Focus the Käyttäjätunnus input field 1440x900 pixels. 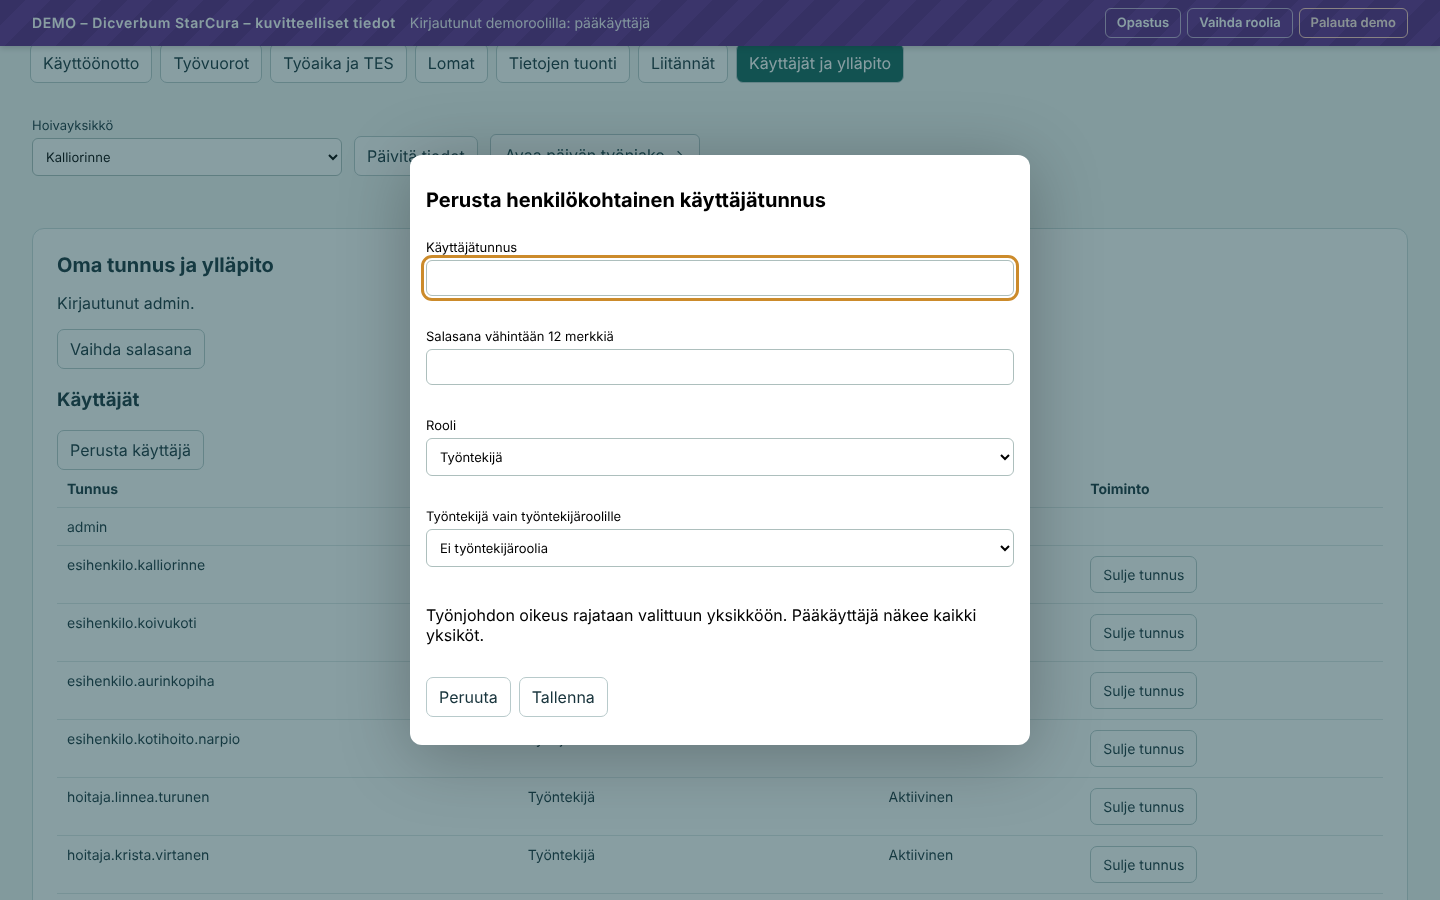tap(720, 278)
